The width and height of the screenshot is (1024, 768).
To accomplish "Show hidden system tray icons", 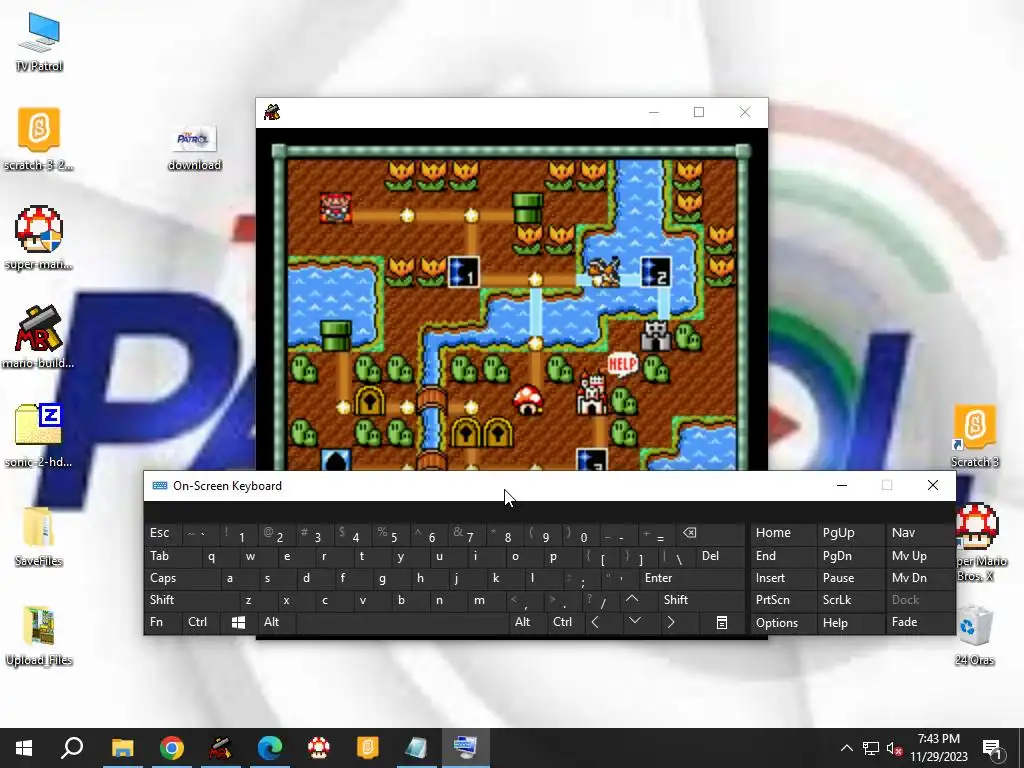I will (x=846, y=748).
